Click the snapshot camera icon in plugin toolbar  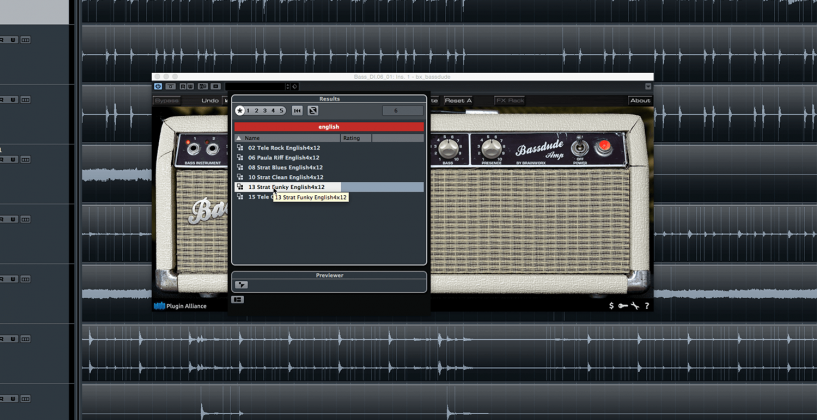coord(170,87)
